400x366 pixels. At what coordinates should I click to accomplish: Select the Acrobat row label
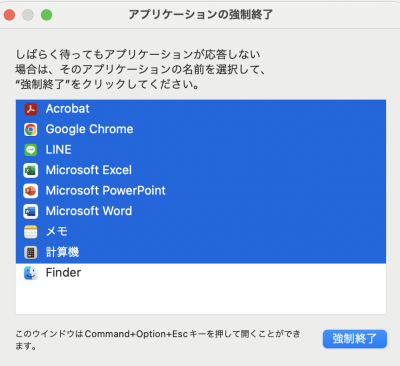(x=68, y=109)
